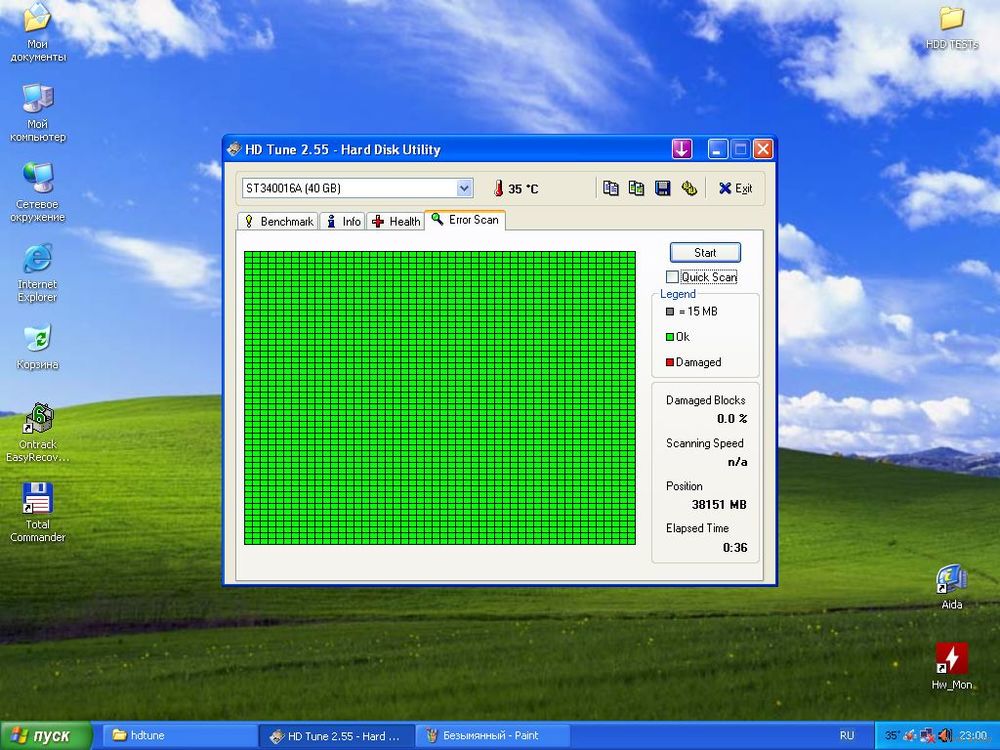Click the purple down-arrow title bar button
The width and height of the screenshot is (1000, 750).
(x=682, y=149)
